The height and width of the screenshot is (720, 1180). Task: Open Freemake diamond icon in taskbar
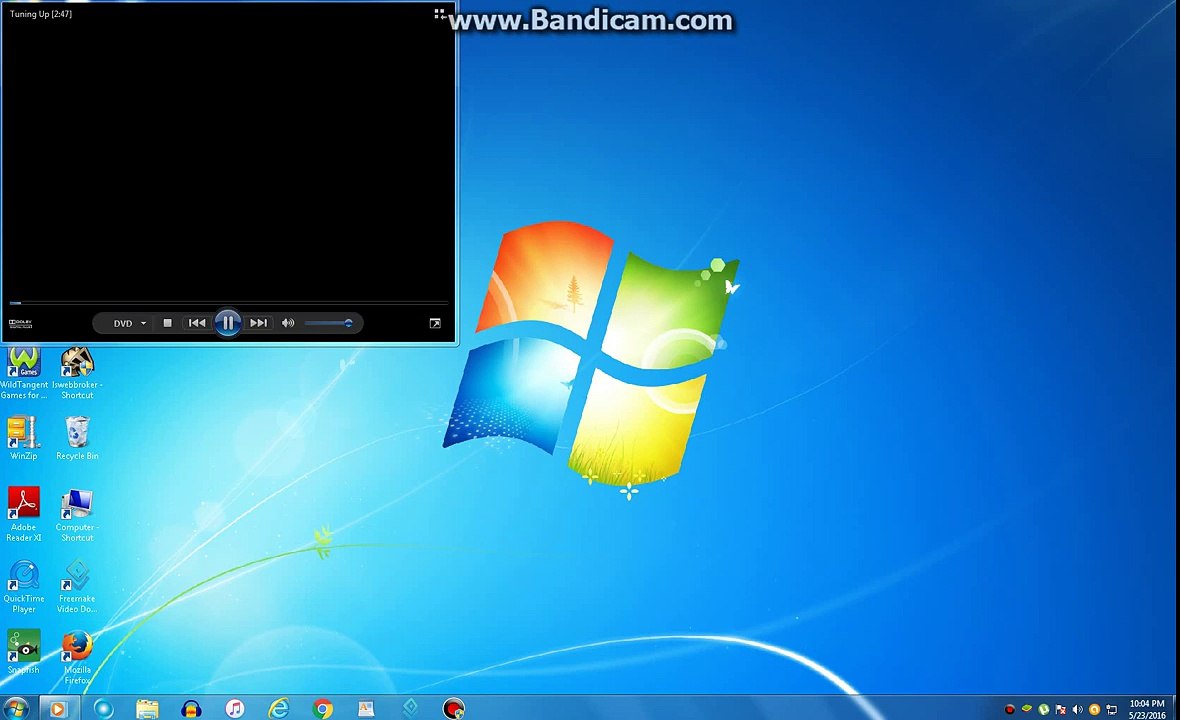(410, 708)
